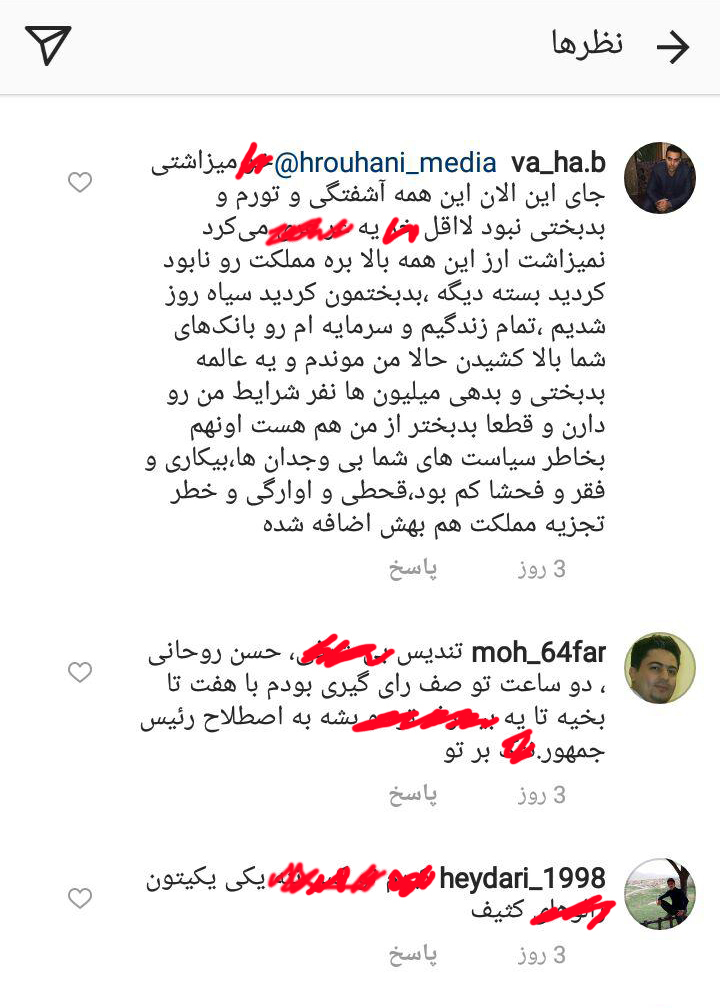Click the 3 روز timestamp under va_ha.b comment

[x=541, y=569]
